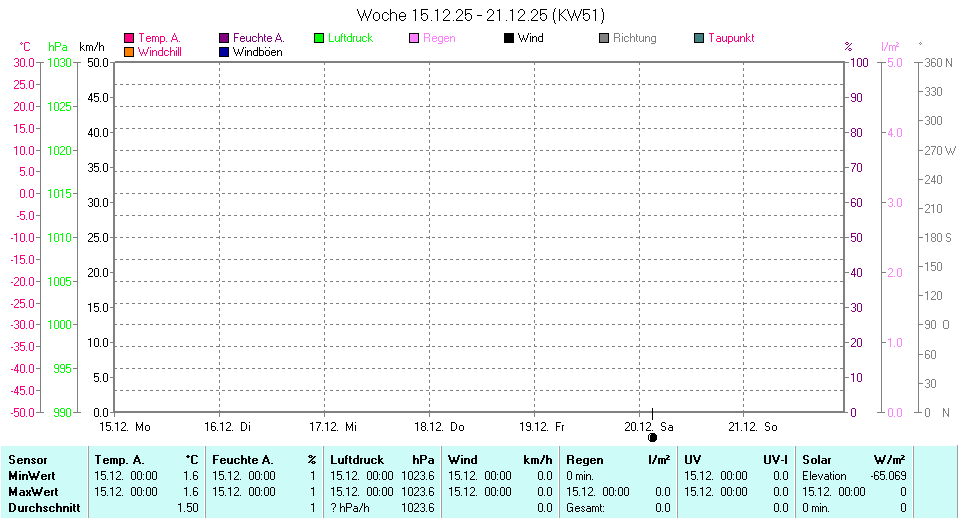Image resolution: width=958 pixels, height=518 pixels.
Task: Click the pink Regen legend swatch
Action: coord(414,38)
